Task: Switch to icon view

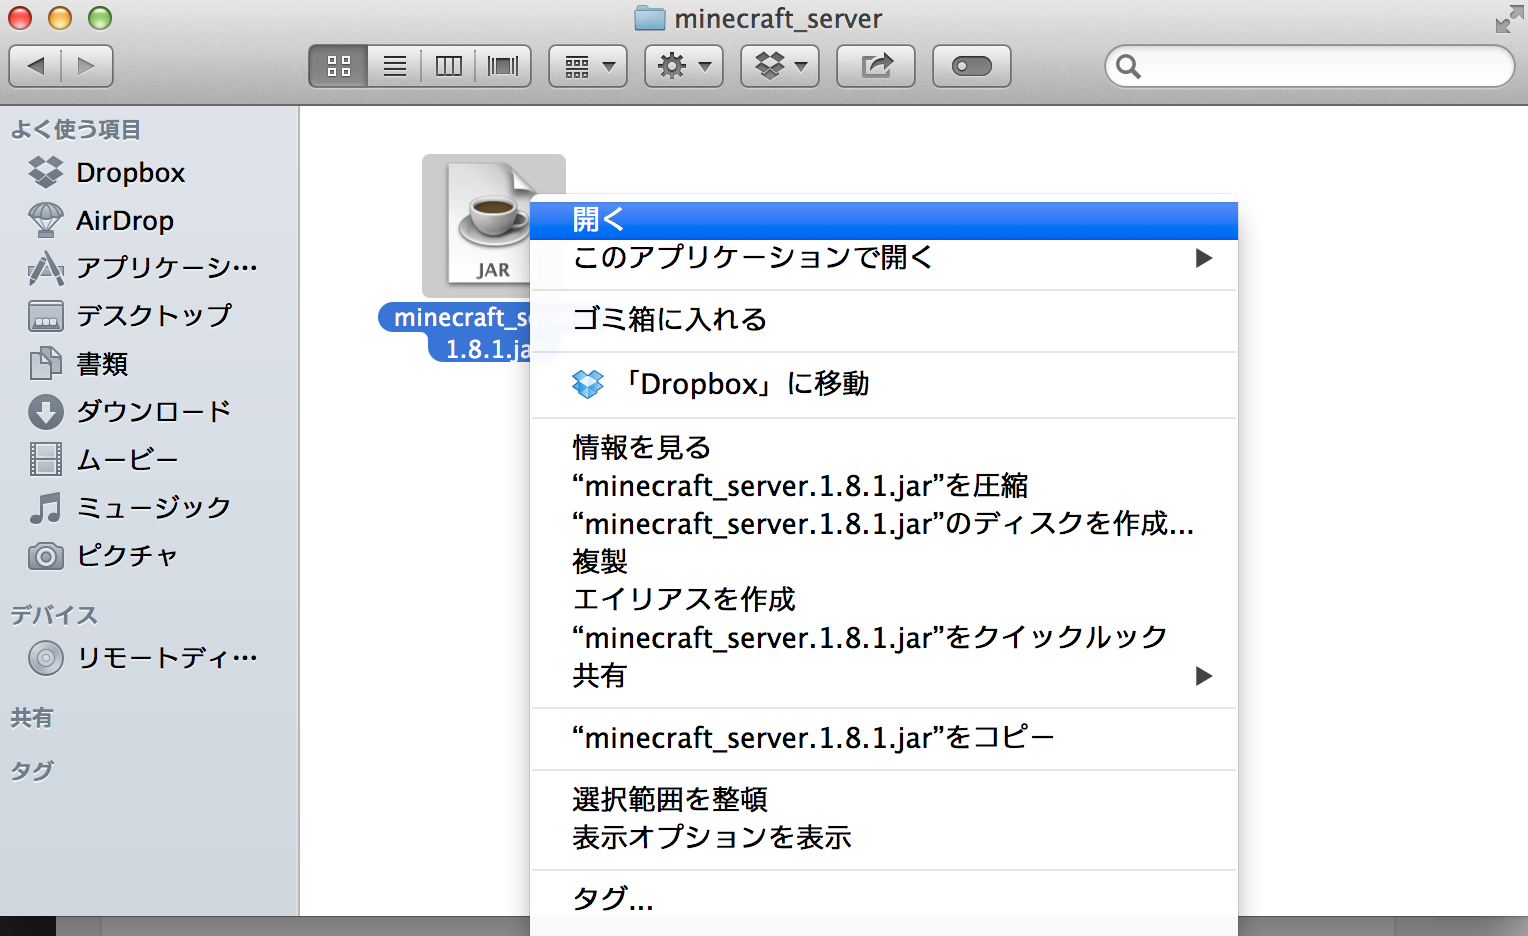Action: pyautogui.click(x=339, y=66)
